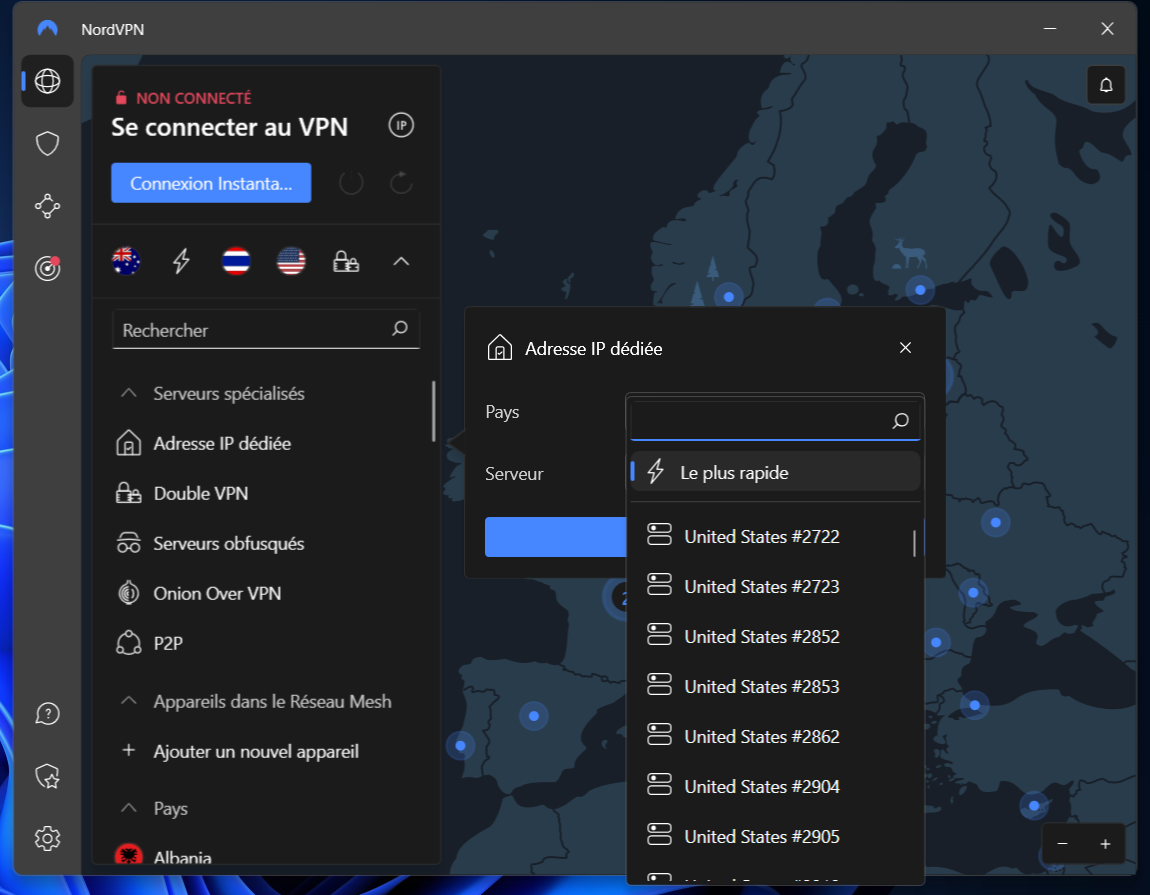Close the Adresse IP dédiée popup
Screen dimensions: 1150x895
point(906,348)
